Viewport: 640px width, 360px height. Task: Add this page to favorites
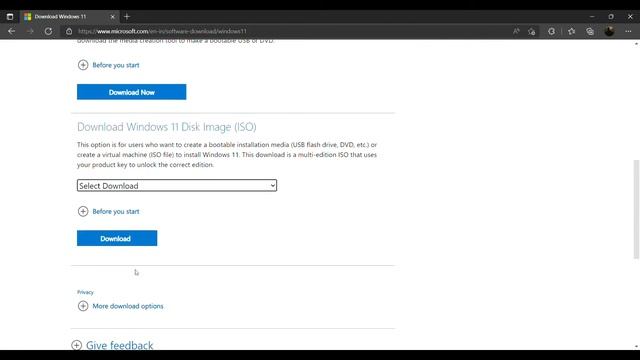point(531,31)
